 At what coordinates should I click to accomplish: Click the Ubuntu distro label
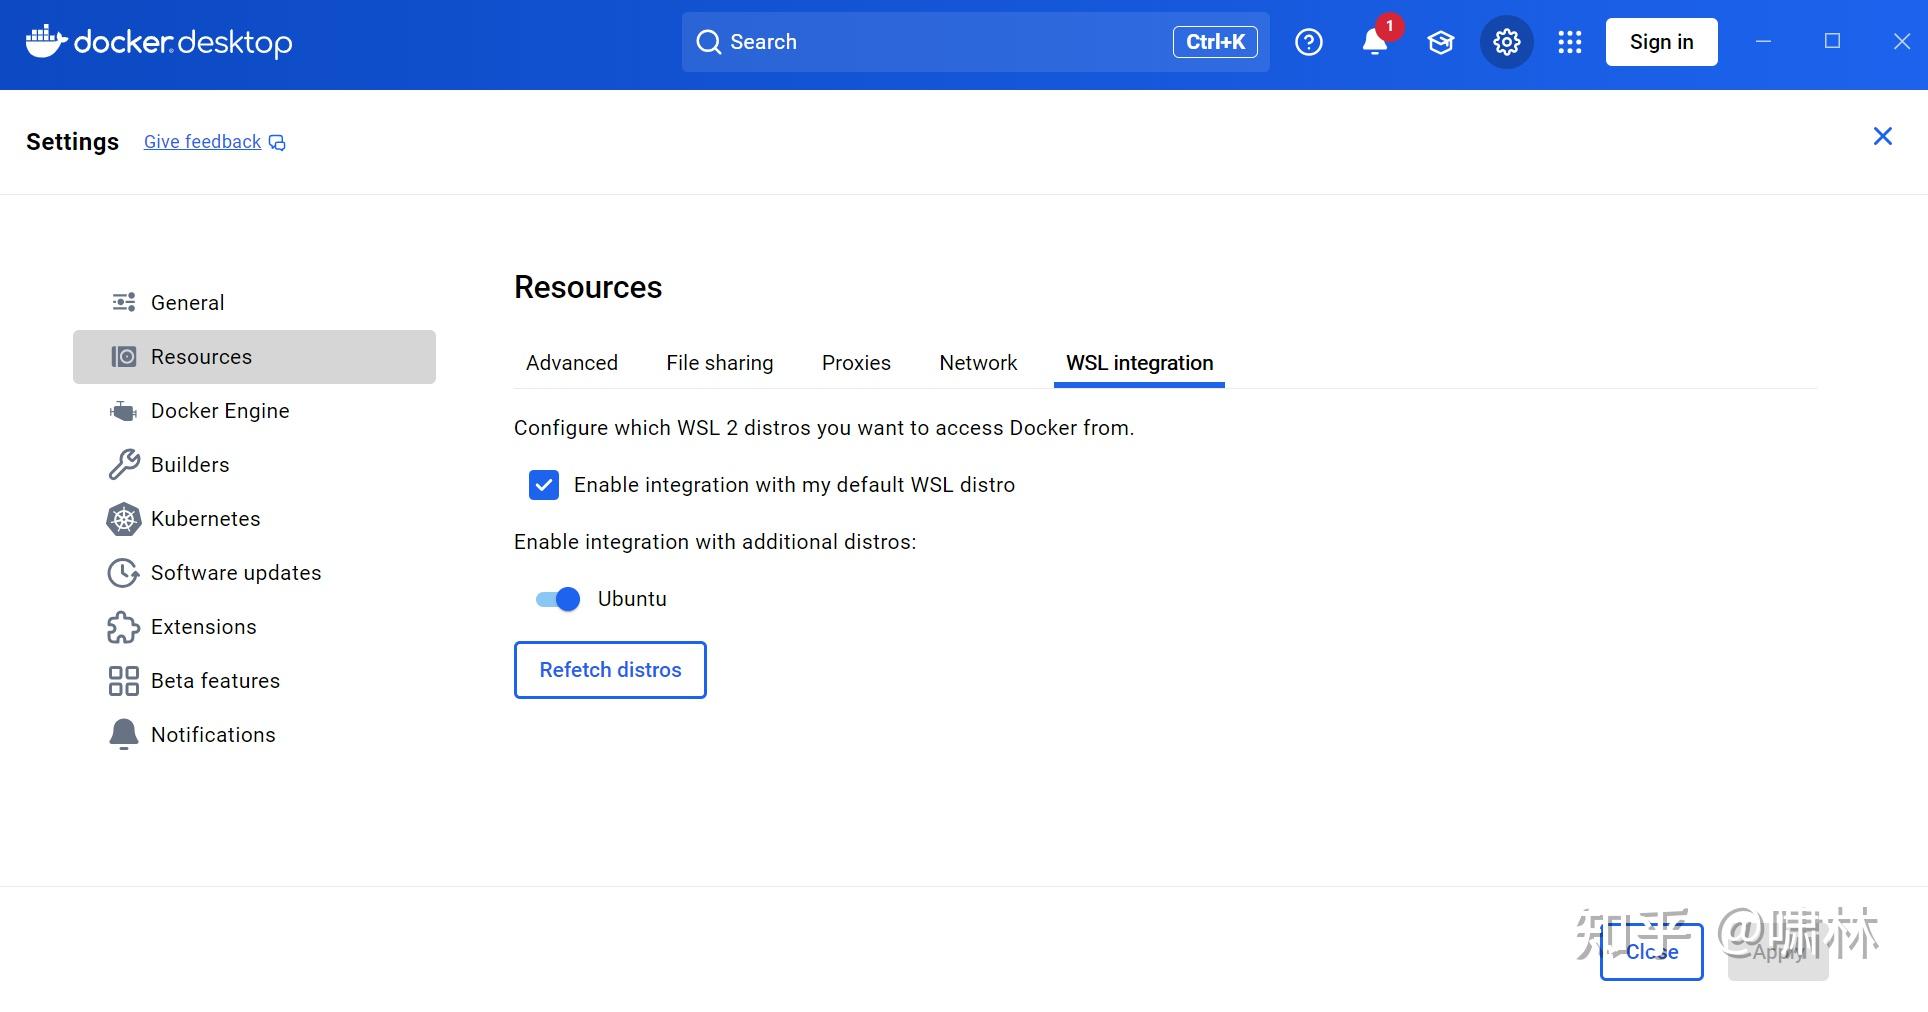(x=632, y=599)
